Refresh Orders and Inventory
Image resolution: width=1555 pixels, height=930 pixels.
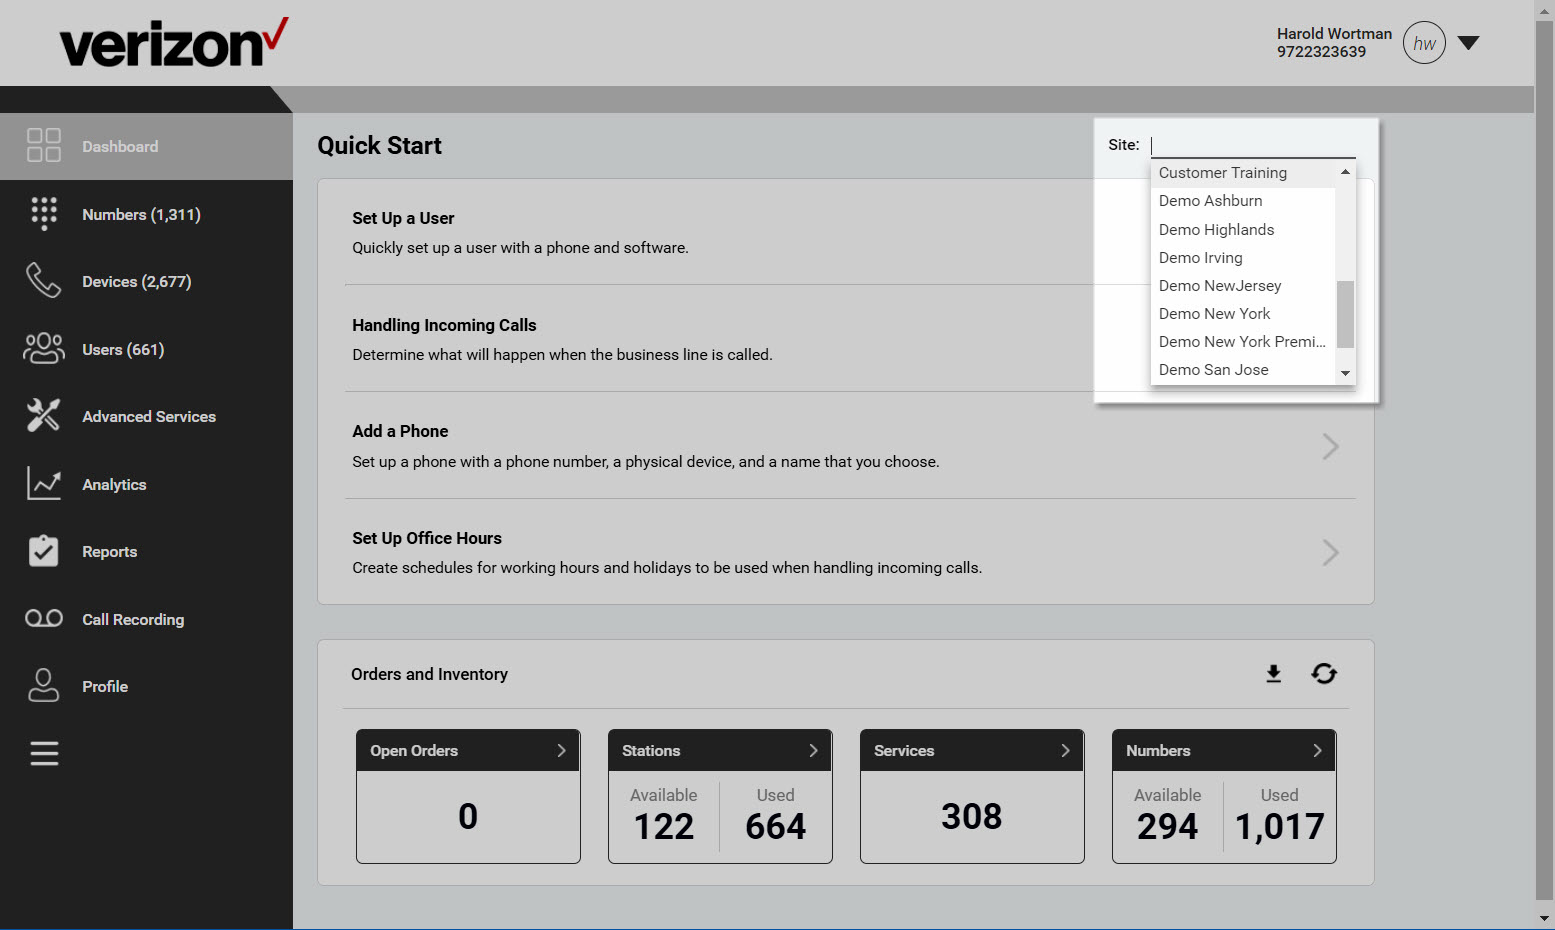[1324, 673]
